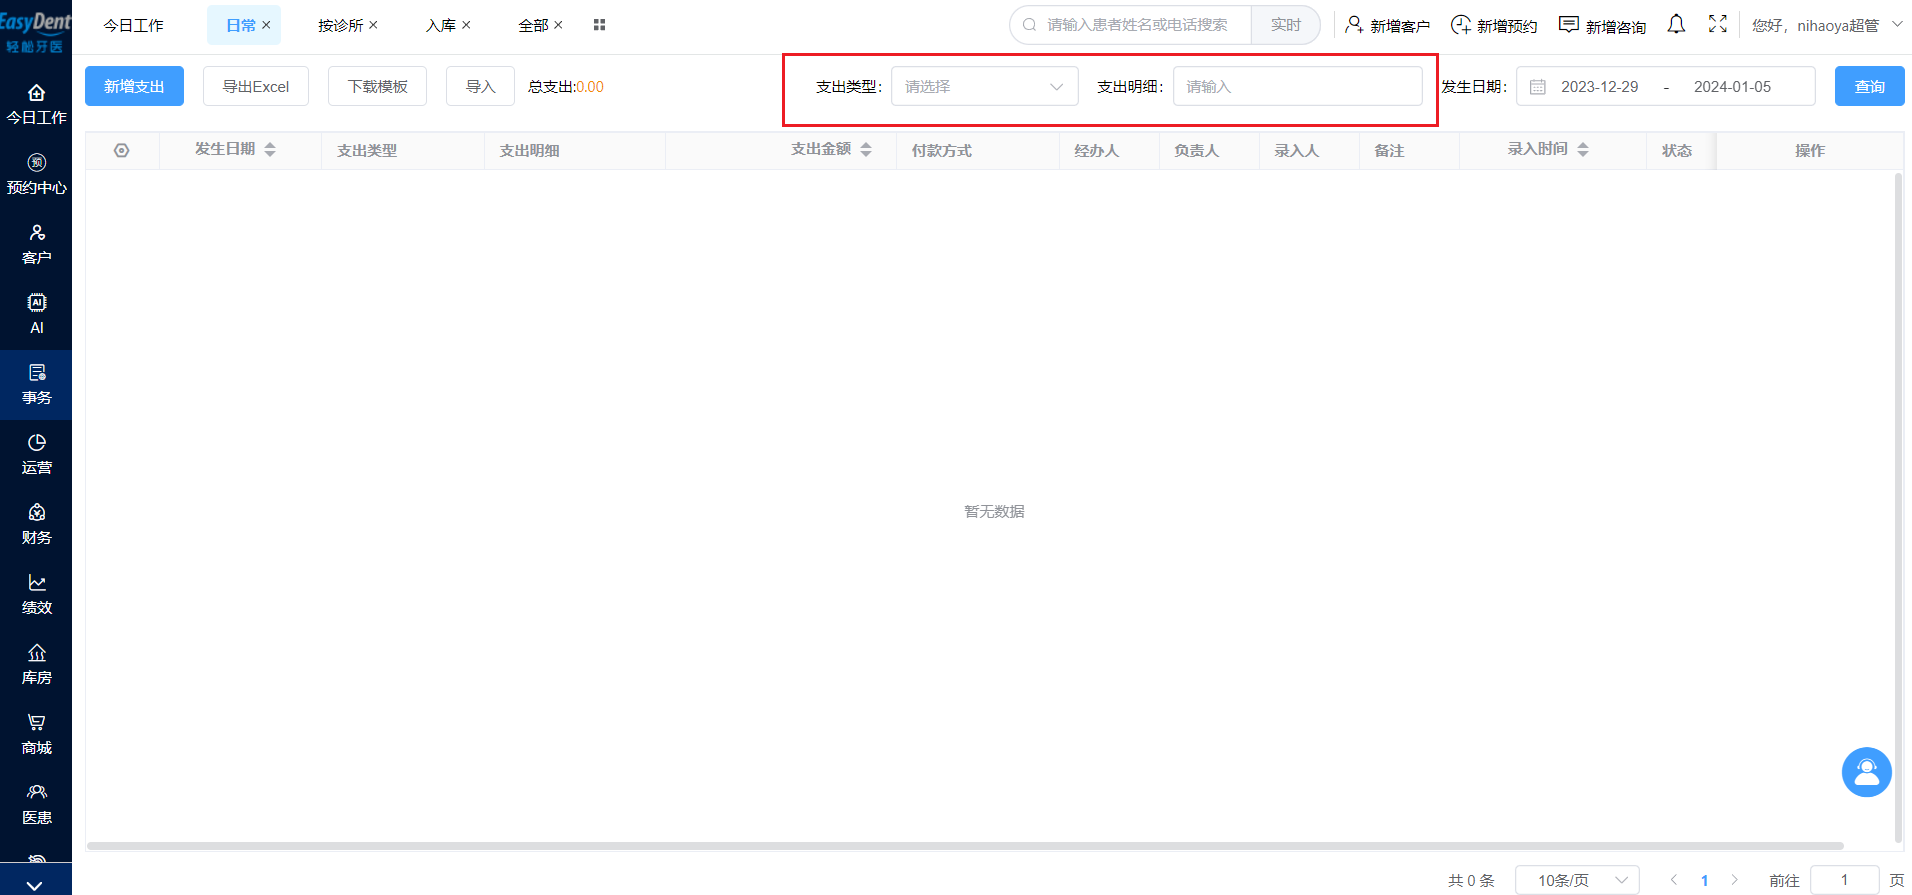Open customer service floating avatar button

[1866, 772]
